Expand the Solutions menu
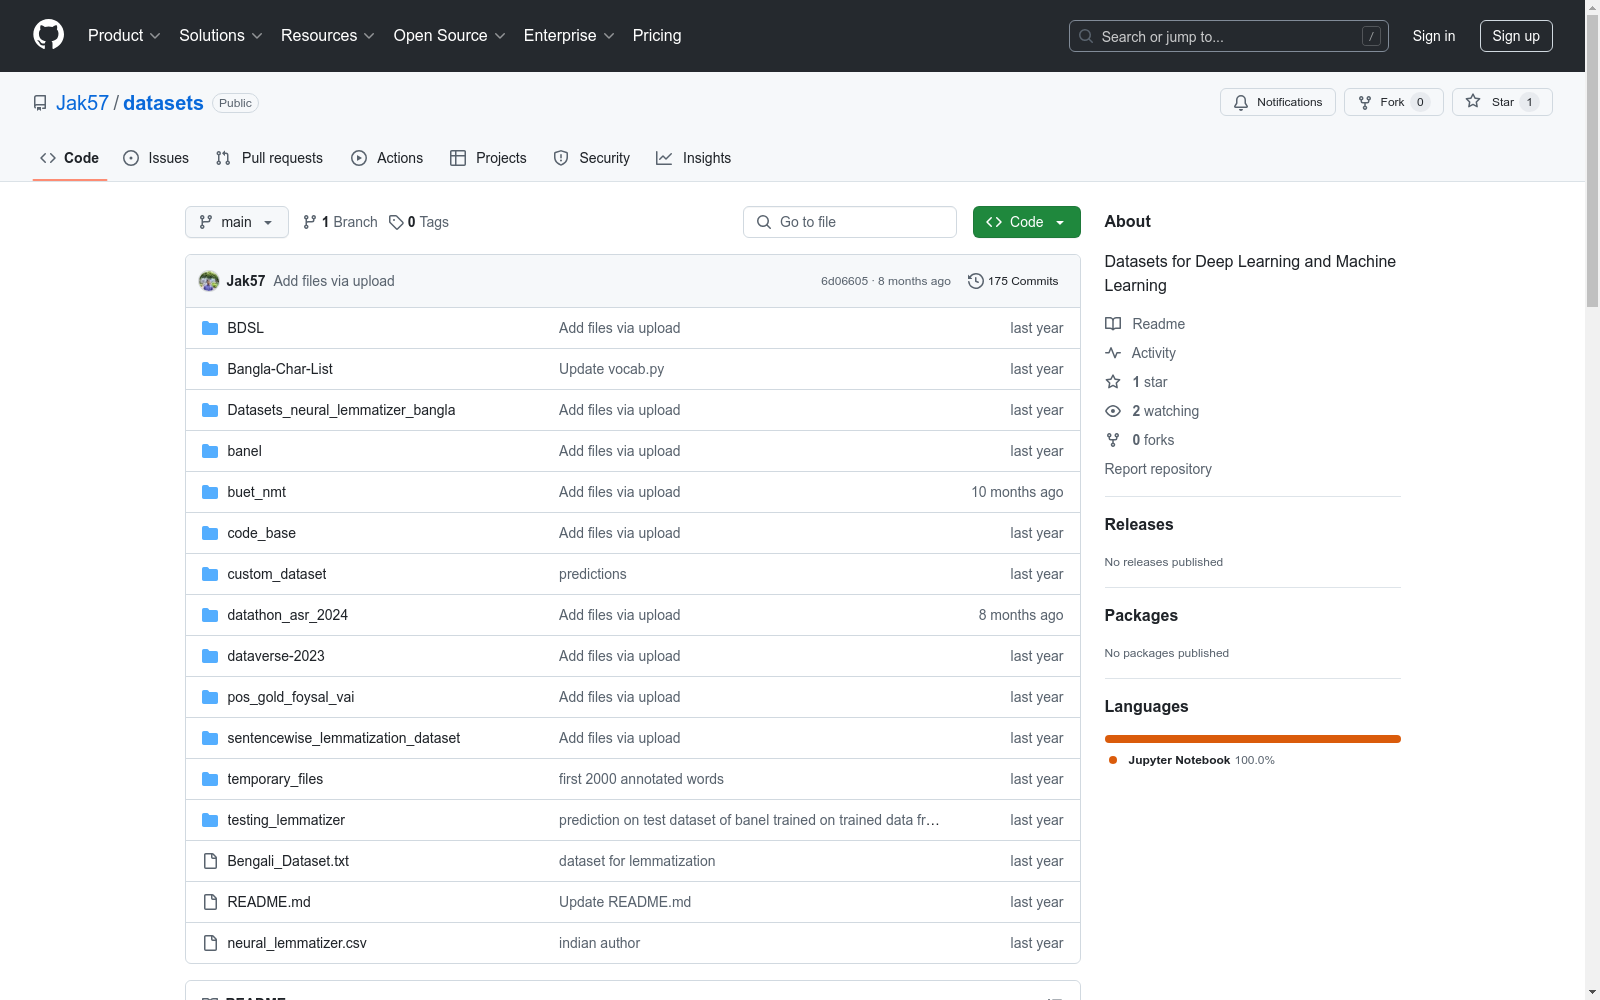Screen dimensions: 1600x1000 click(x=221, y=36)
